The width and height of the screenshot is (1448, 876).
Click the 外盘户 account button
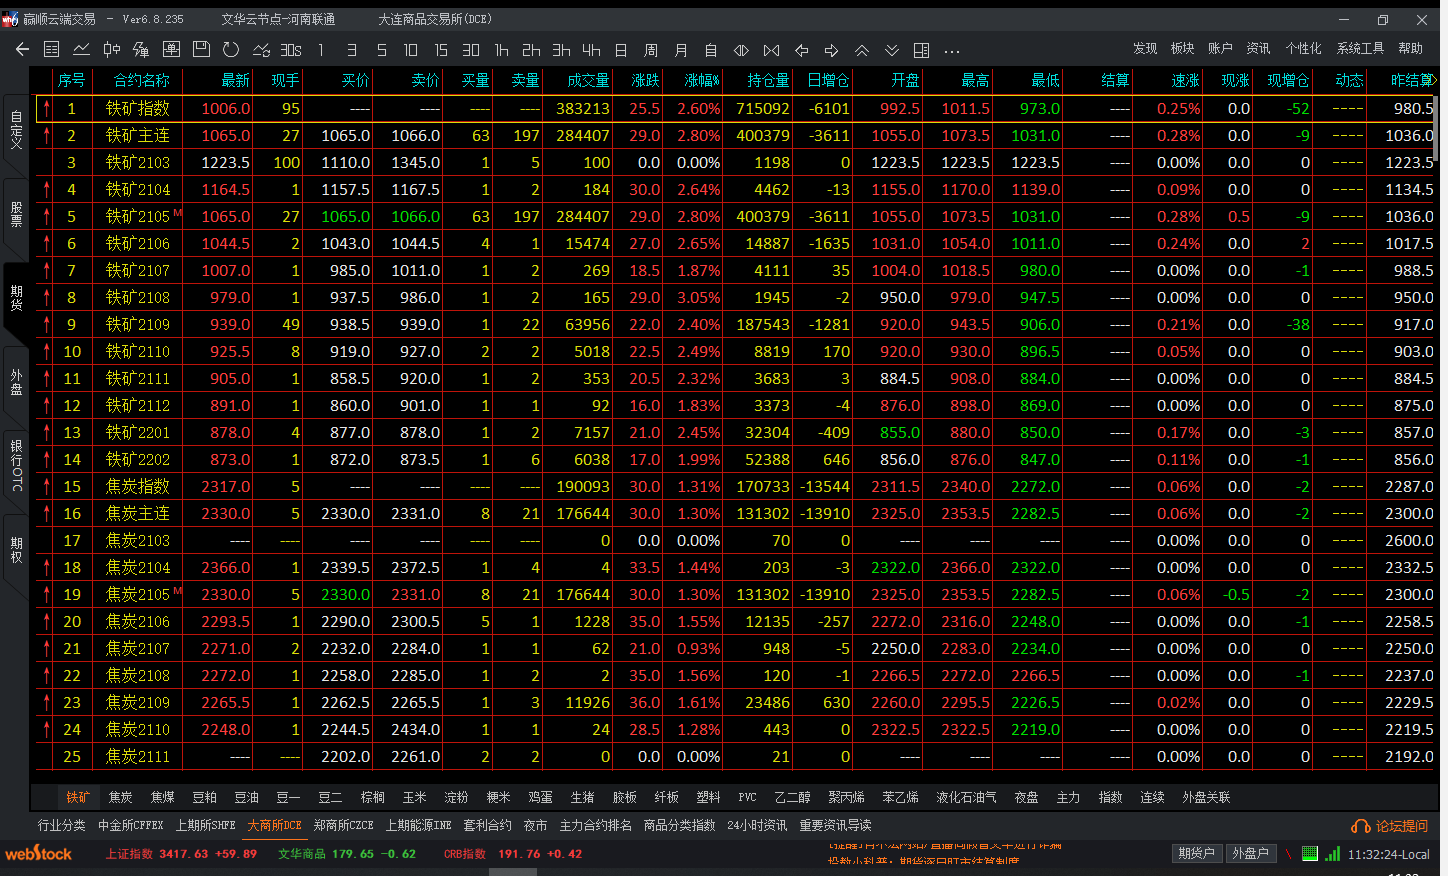coord(1250,853)
